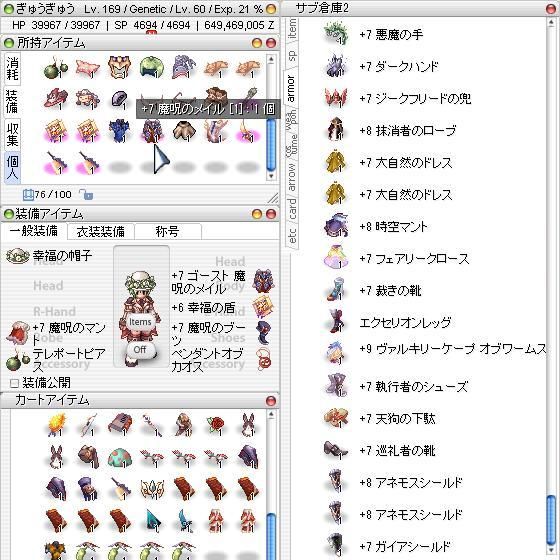Select the +7 巡礼者の靴 icon
Viewport: 560px width, 560px height.
[x=336, y=450]
